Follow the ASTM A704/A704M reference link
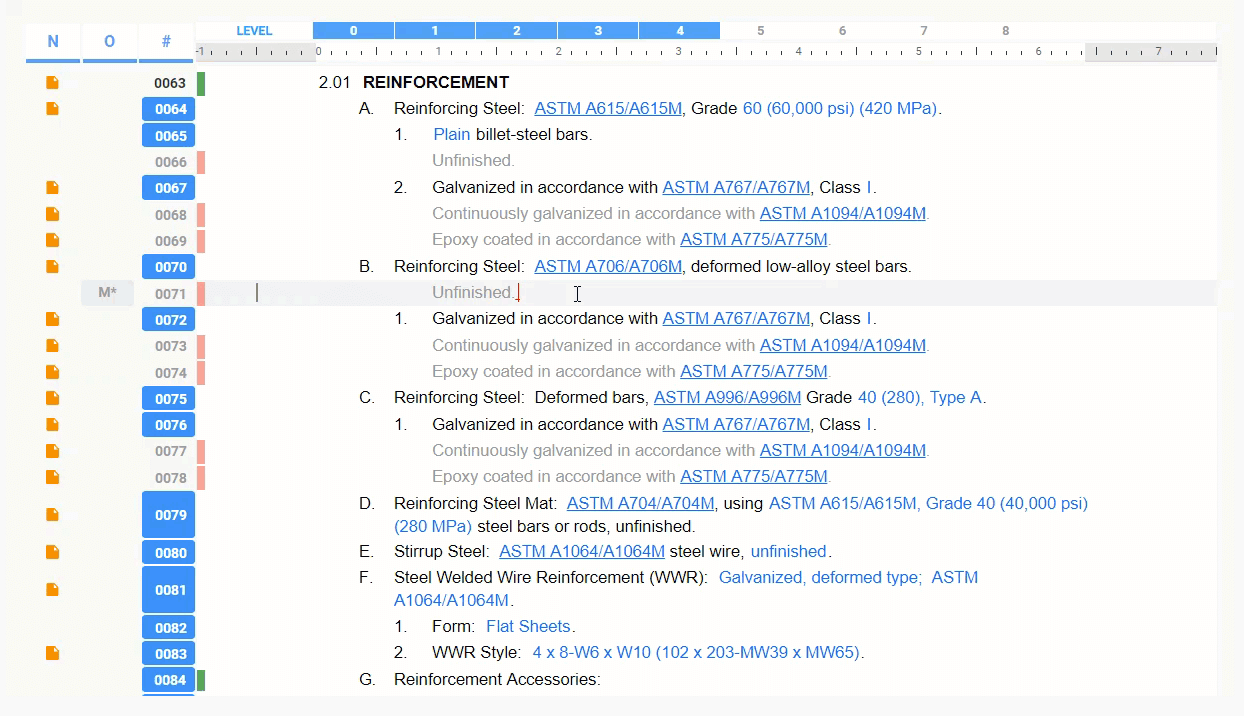This screenshot has height=716, width=1244. 640,504
